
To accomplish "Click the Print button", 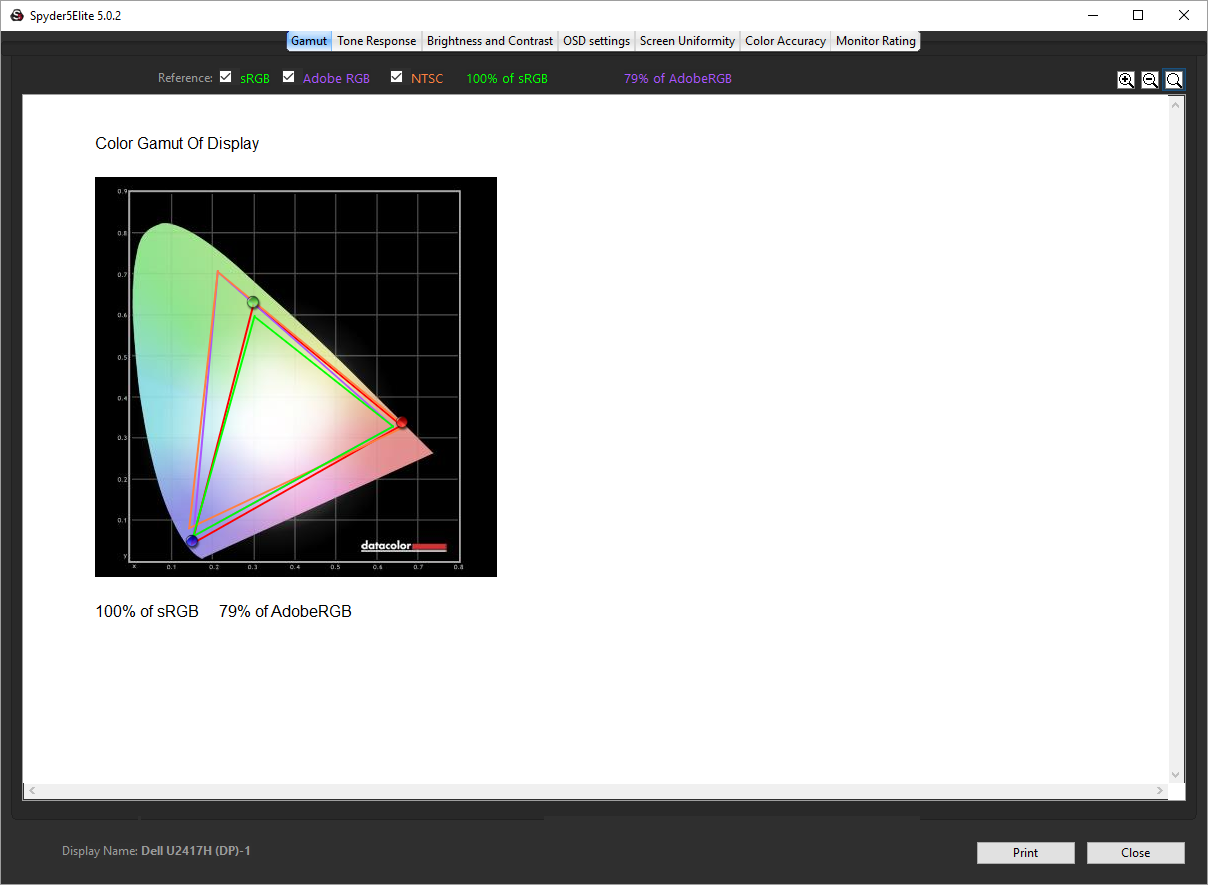I will [1025, 853].
